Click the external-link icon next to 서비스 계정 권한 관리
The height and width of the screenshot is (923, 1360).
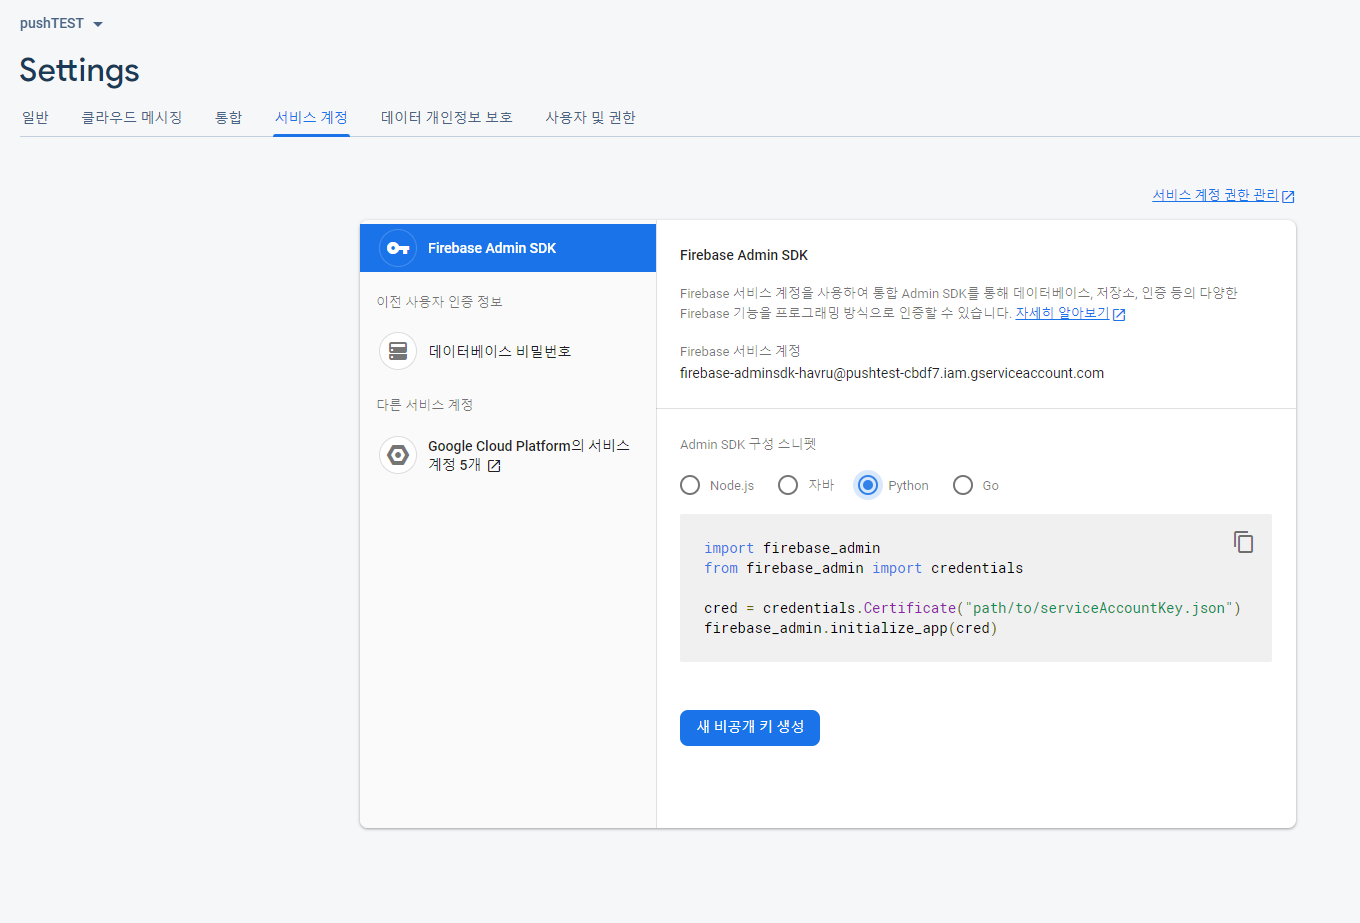(1288, 196)
